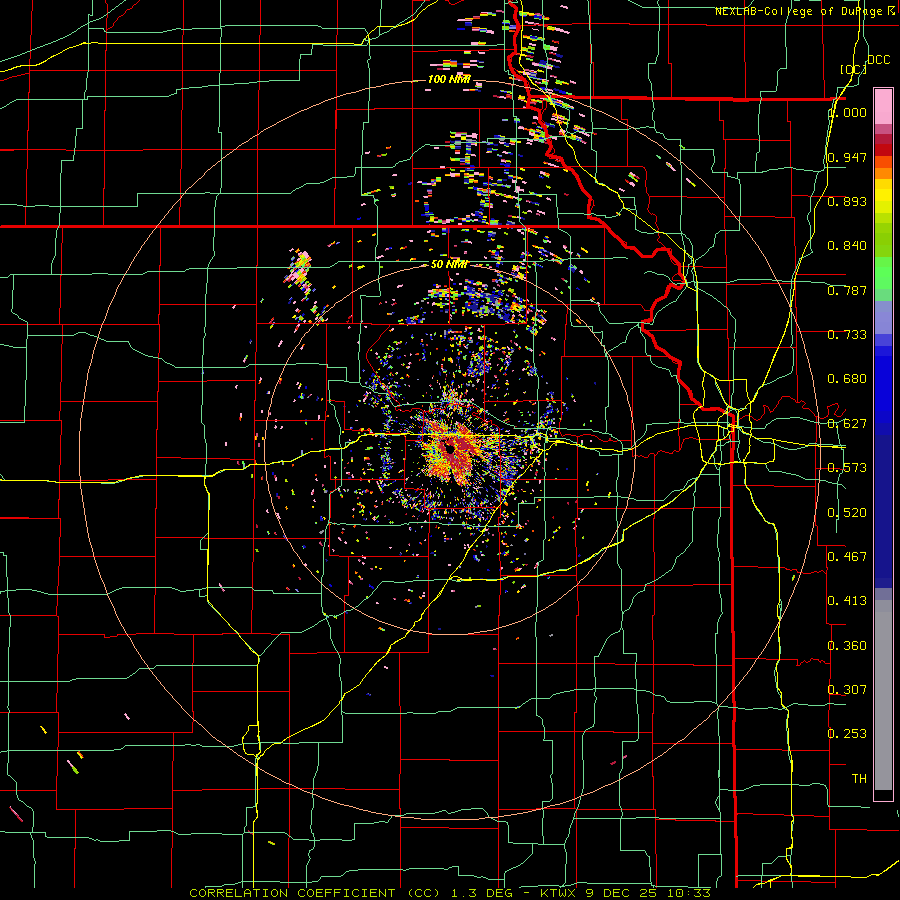This screenshot has height=900, width=900.
Task: Click the 0.840 legend value
Action: click(x=847, y=246)
